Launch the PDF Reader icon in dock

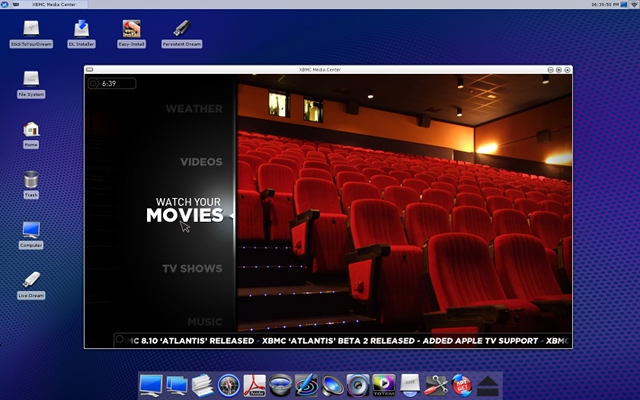255,385
